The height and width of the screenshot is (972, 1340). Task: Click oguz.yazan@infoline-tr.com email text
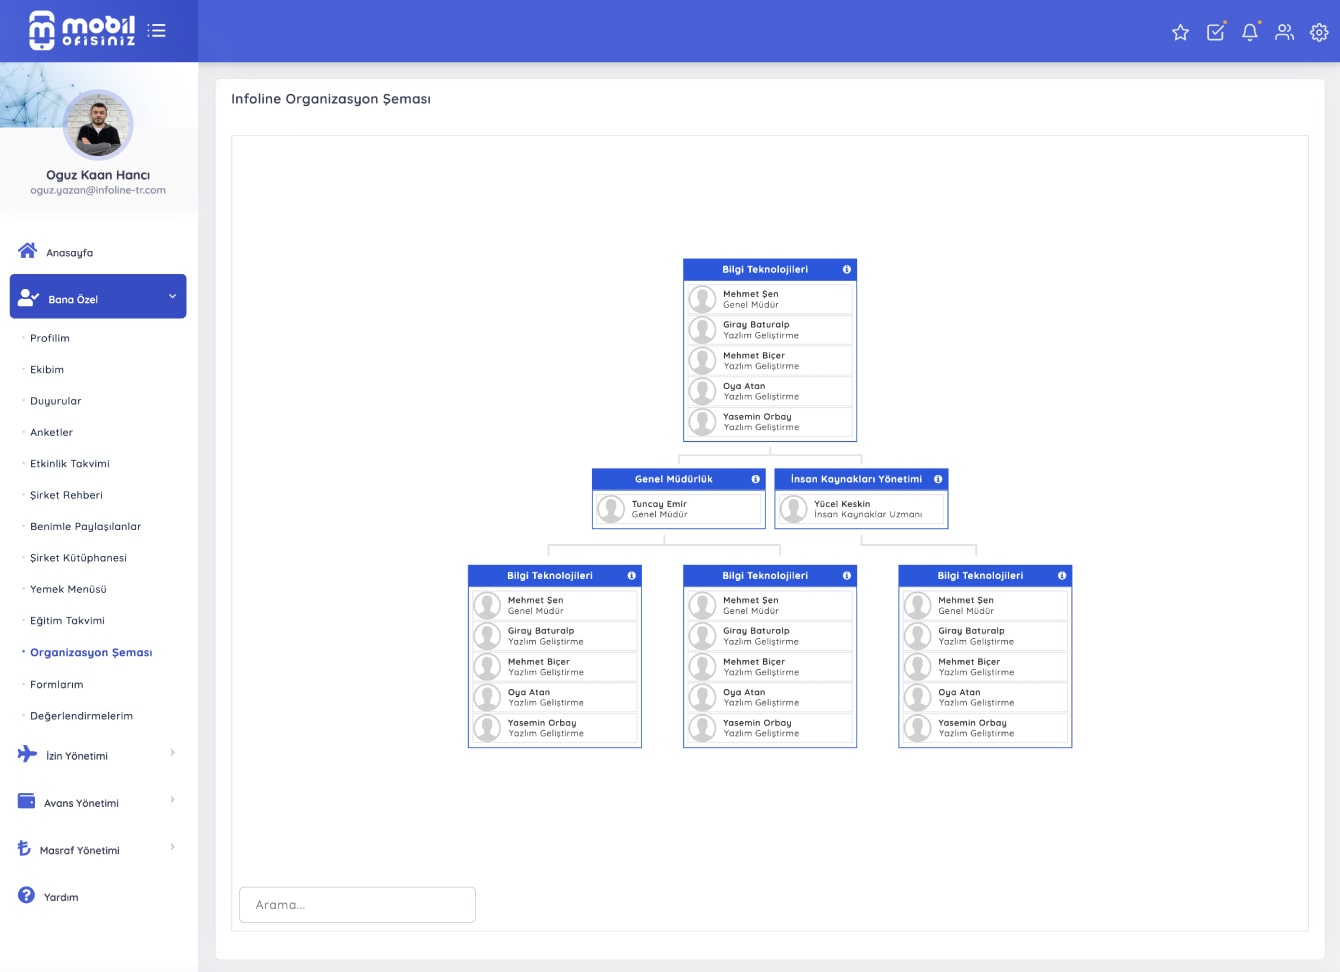[x=98, y=190]
